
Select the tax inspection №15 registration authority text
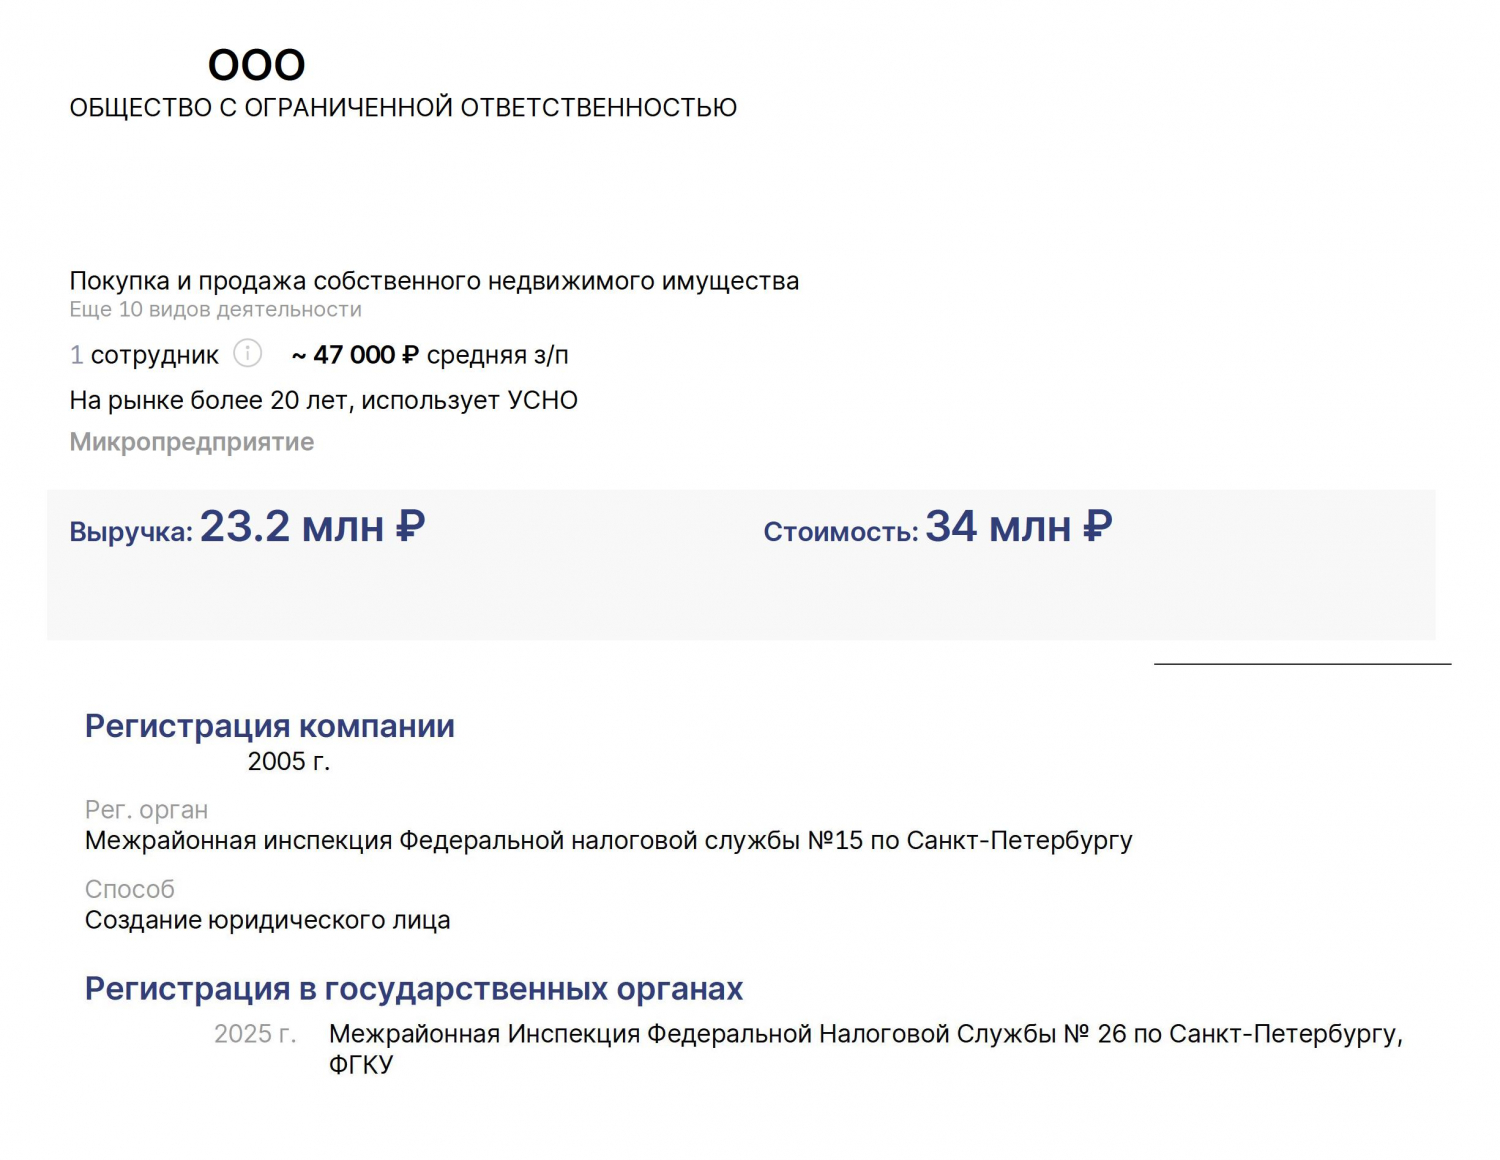point(608,841)
